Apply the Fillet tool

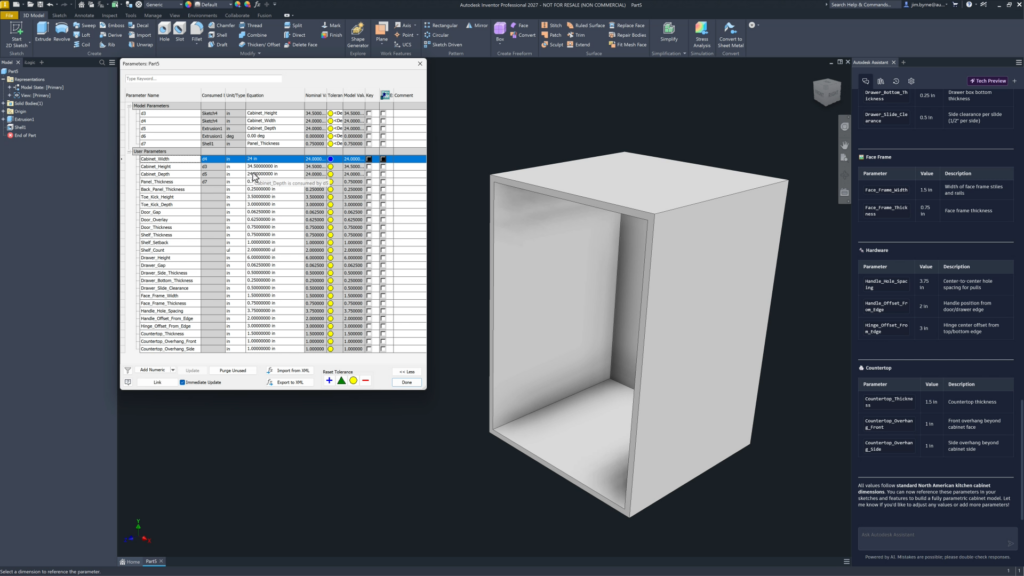pos(197,32)
